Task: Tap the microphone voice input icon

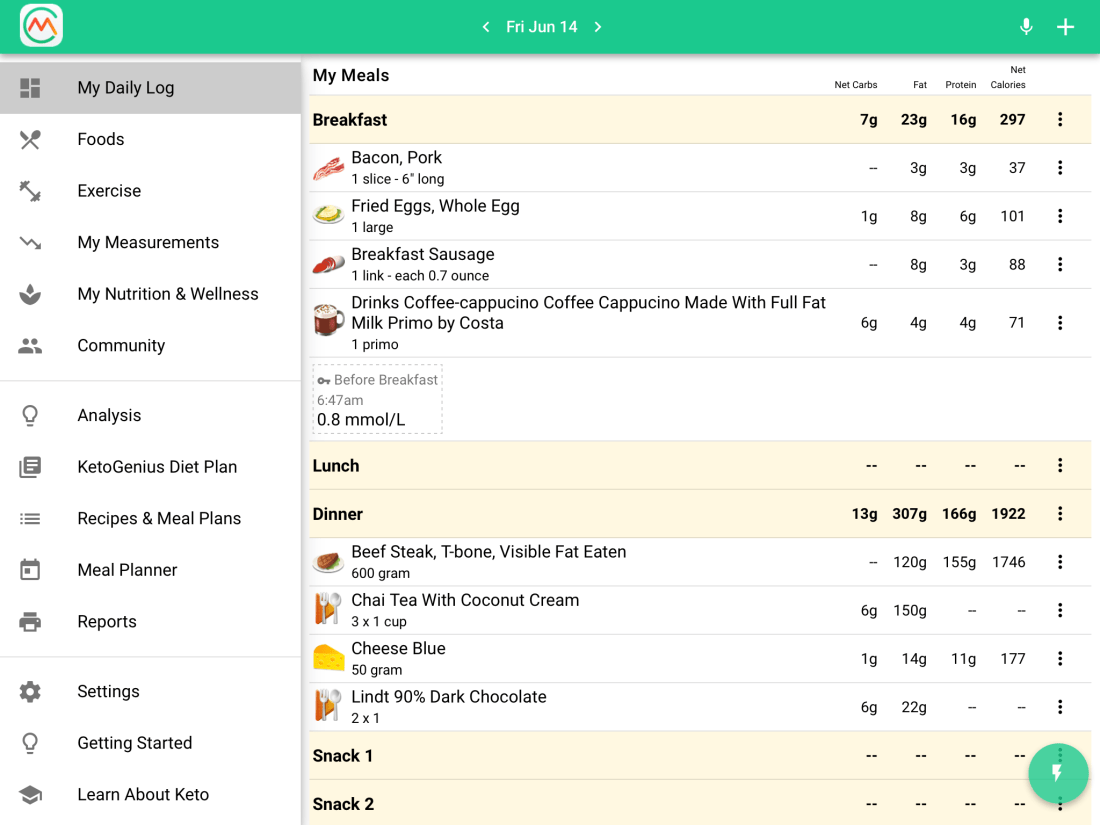Action: 1026,27
